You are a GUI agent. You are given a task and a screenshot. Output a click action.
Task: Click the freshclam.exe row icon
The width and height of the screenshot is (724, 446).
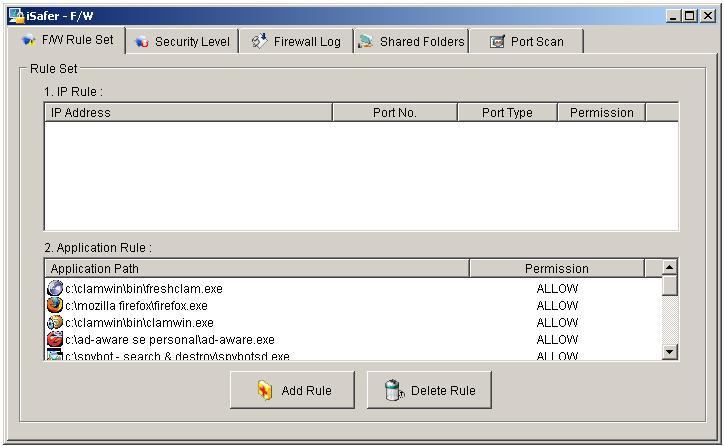pyautogui.click(x=55, y=288)
